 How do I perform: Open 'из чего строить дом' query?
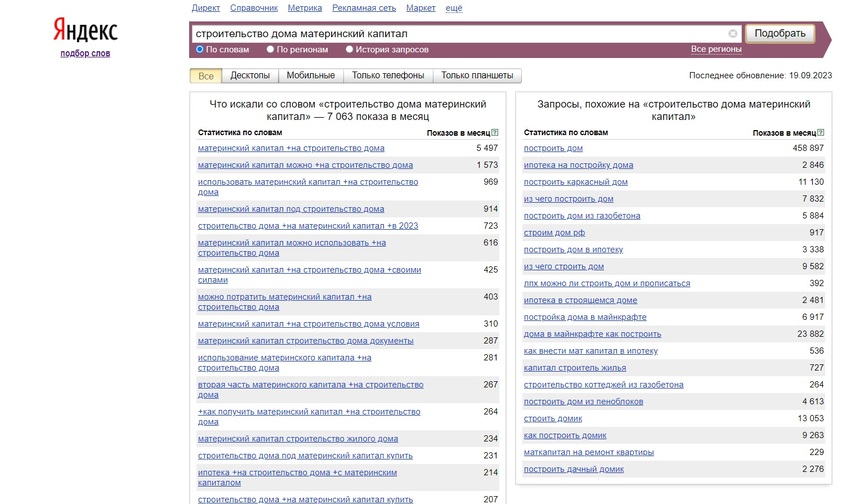click(564, 266)
